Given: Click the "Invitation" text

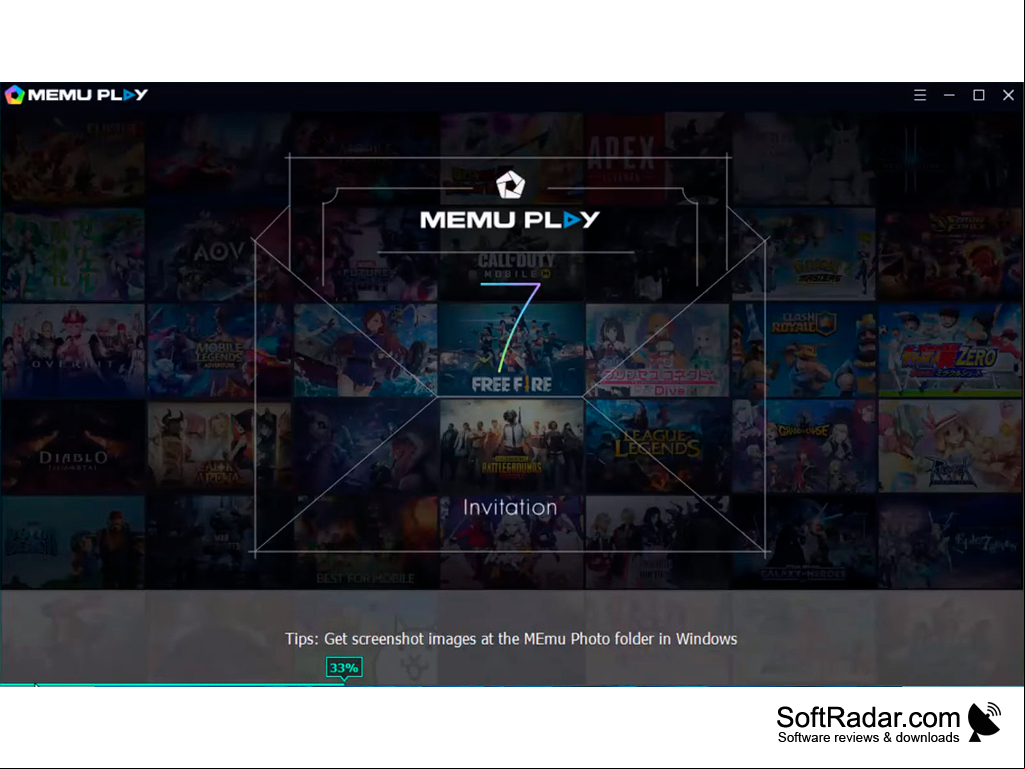Looking at the screenshot, I should tap(510, 507).
